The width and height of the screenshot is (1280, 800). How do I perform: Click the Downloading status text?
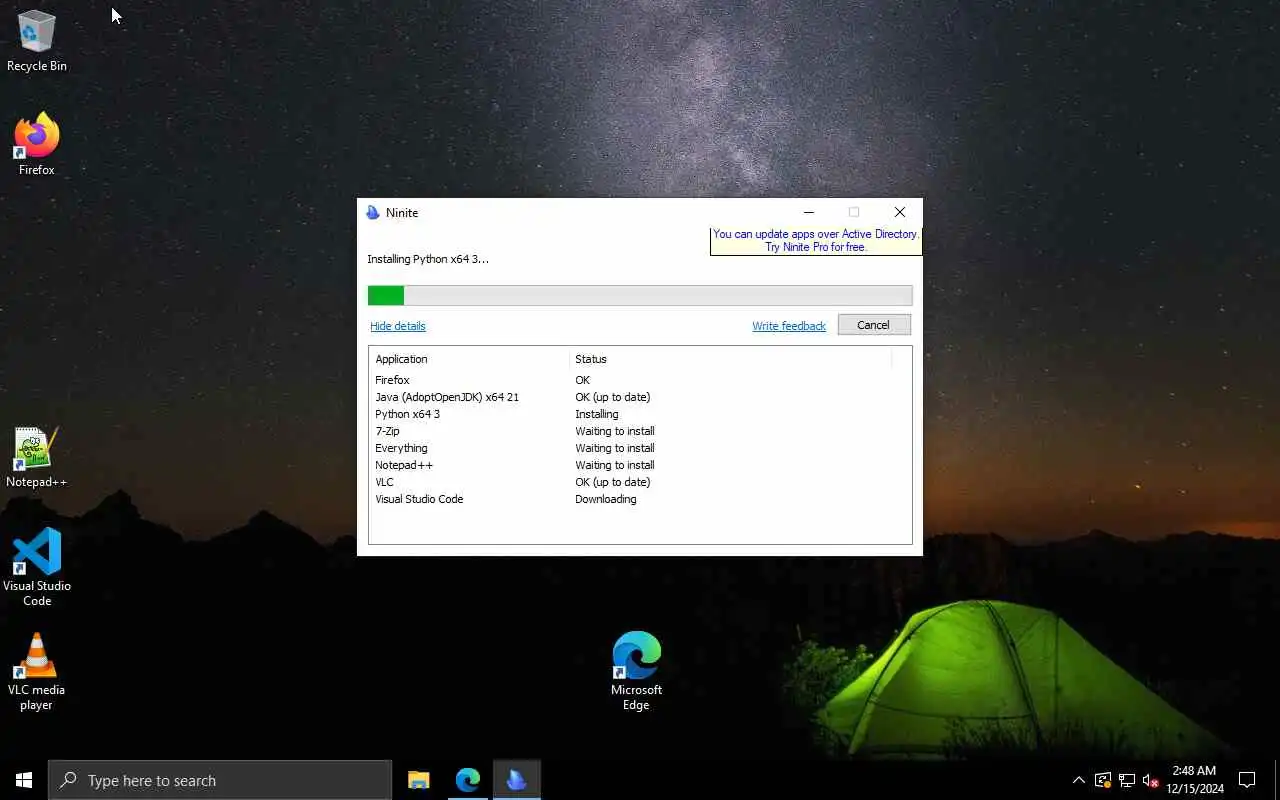tap(606, 499)
